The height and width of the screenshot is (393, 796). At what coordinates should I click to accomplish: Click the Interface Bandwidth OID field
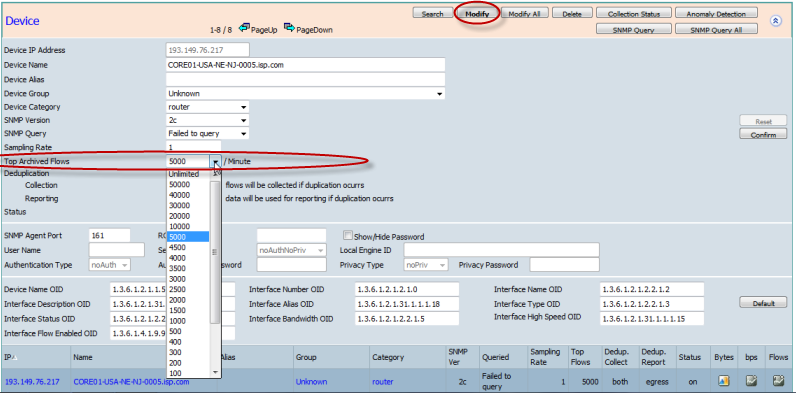(x=407, y=318)
